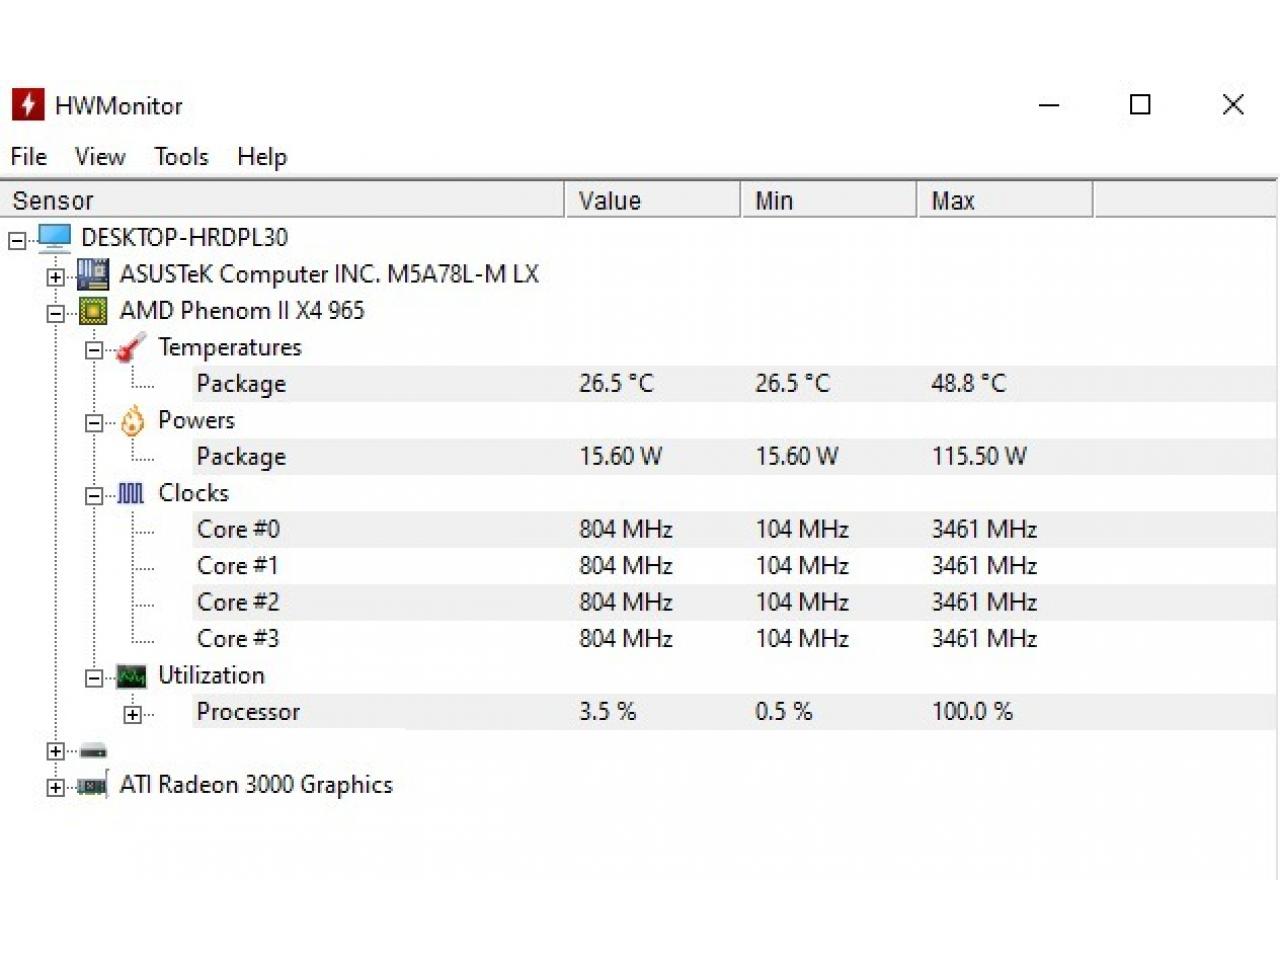The image size is (1280, 960).
Task: Click the AMD Phenom II processor chip icon
Action: click(x=93, y=311)
